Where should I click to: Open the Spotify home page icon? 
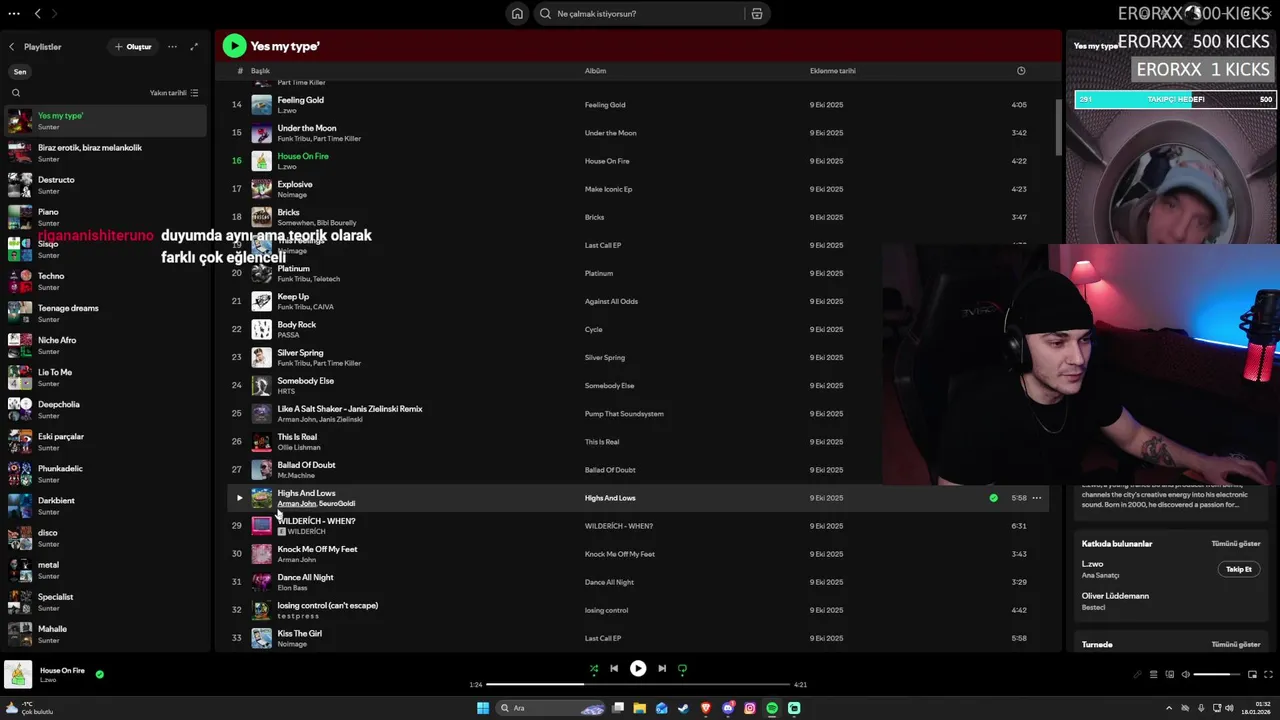pos(517,13)
